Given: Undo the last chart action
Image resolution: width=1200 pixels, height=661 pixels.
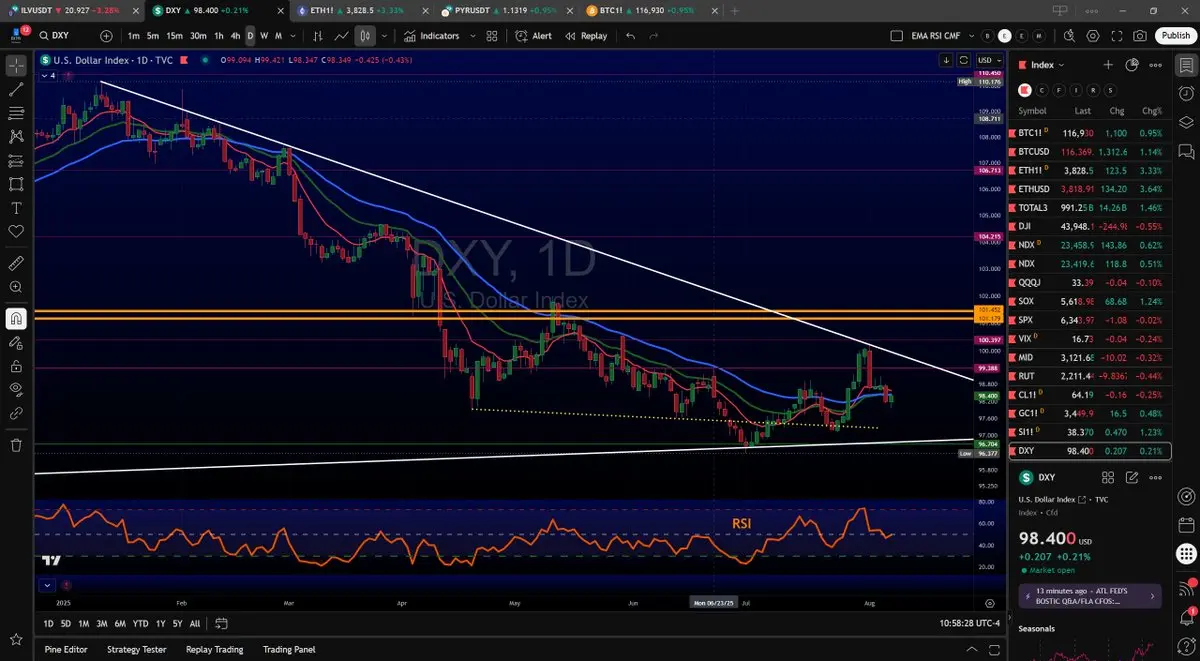Looking at the screenshot, I should pos(630,35).
